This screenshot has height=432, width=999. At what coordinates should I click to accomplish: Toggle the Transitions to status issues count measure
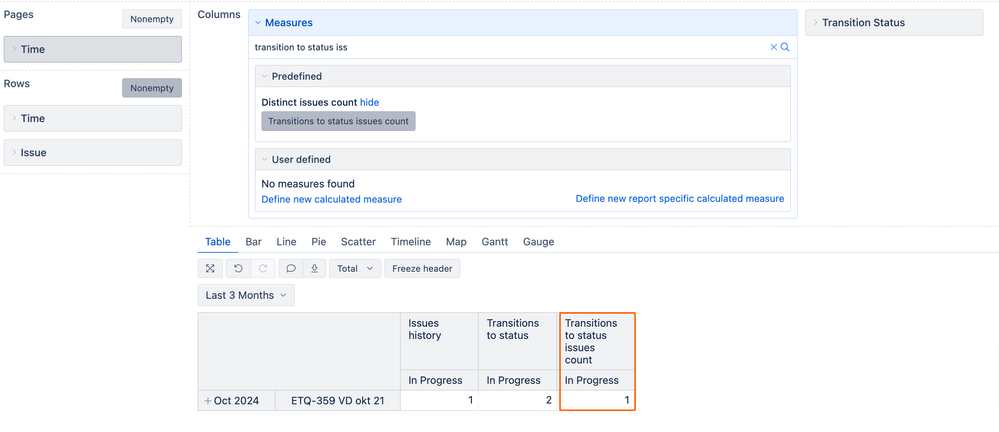[338, 121]
